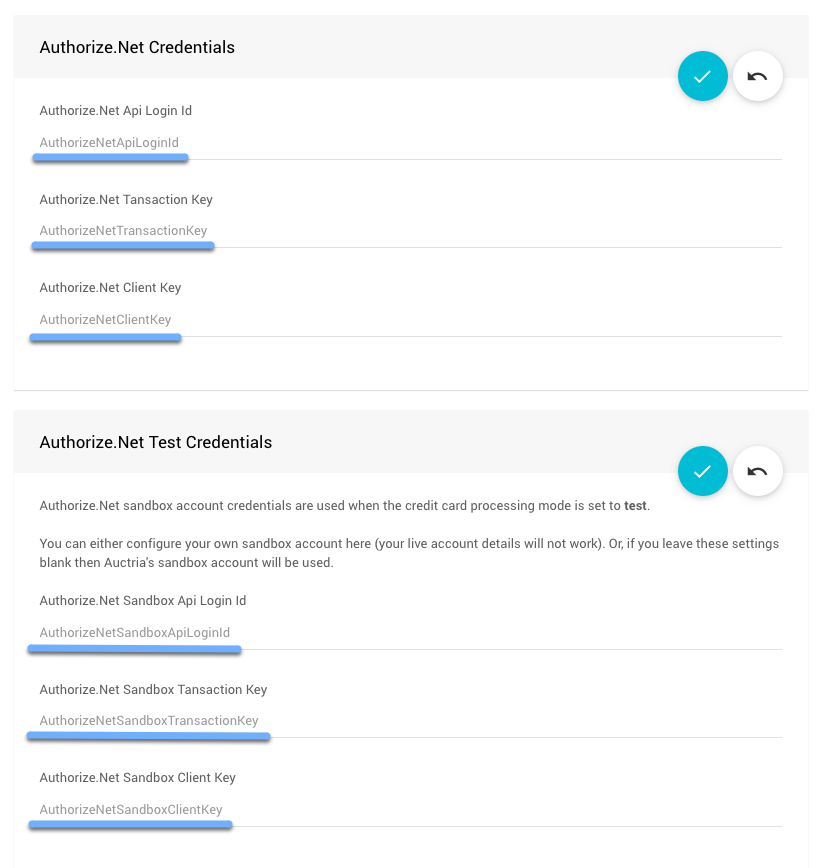Image resolution: width=820 pixels, height=868 pixels.
Task: Click the Authorize.Net Test Credentials header
Action: [x=155, y=442]
